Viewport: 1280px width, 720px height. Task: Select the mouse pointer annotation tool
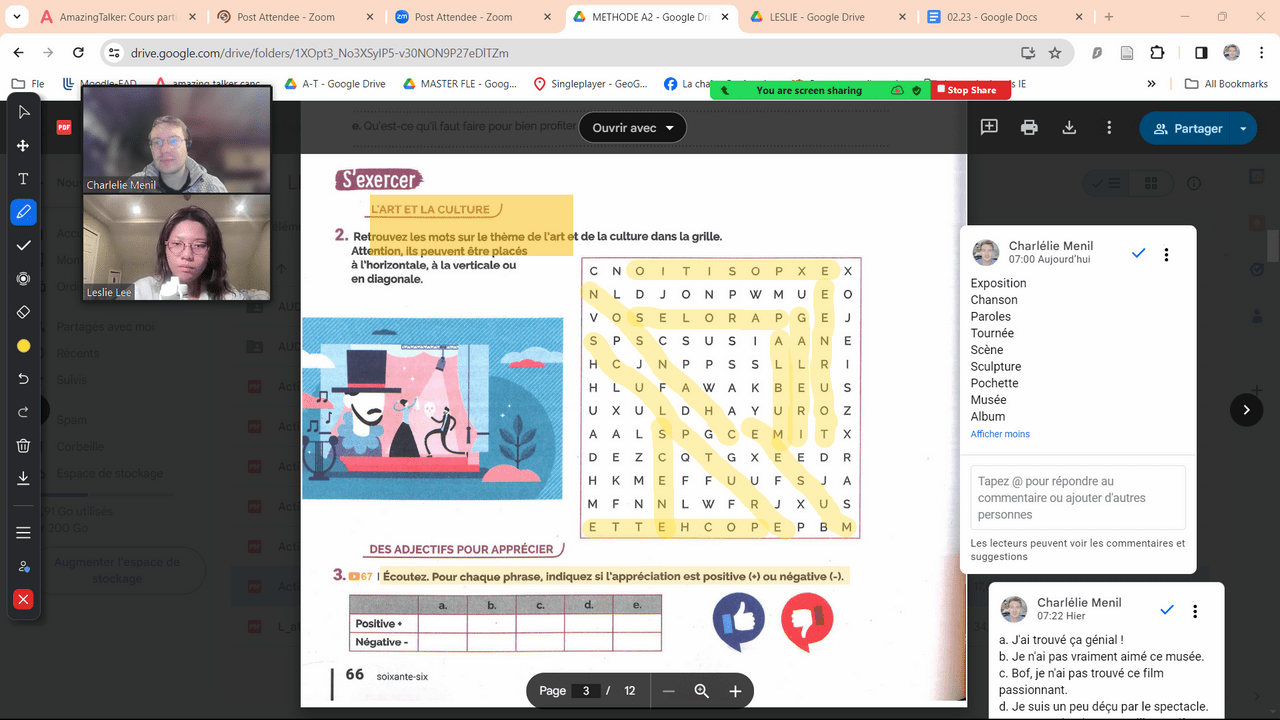(x=24, y=112)
